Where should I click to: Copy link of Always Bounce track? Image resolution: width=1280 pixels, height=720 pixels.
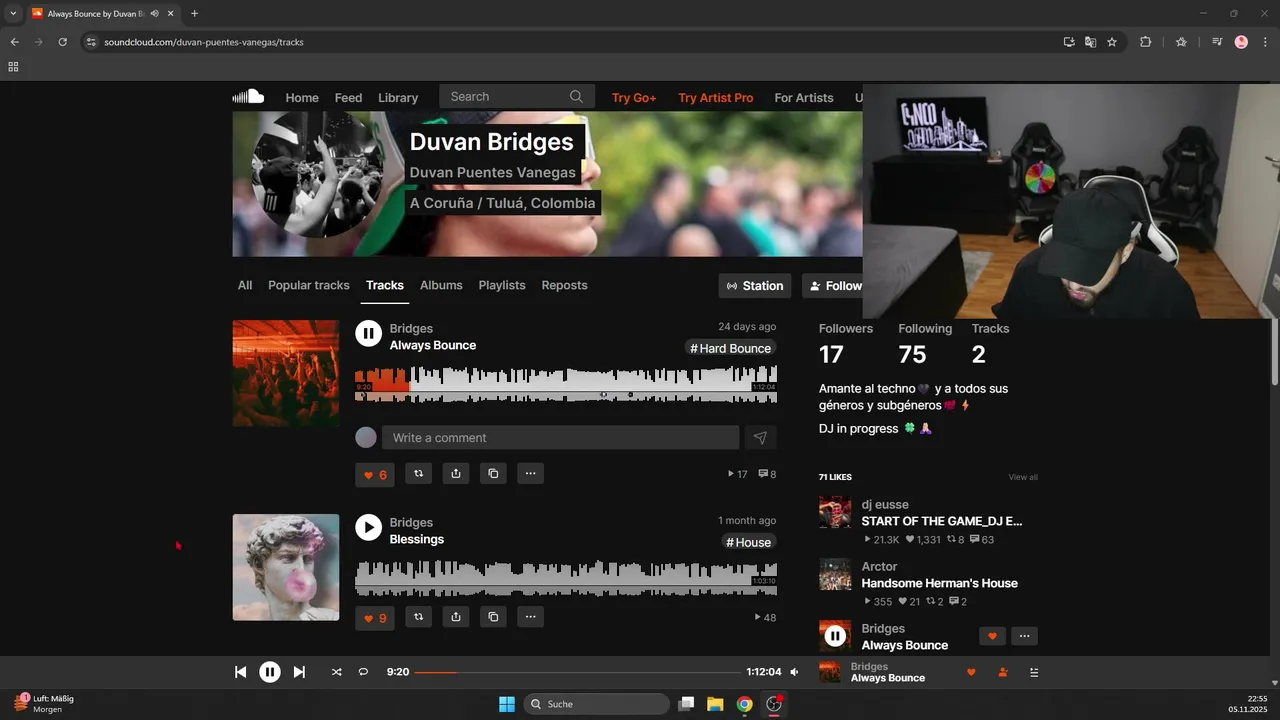tap(493, 474)
